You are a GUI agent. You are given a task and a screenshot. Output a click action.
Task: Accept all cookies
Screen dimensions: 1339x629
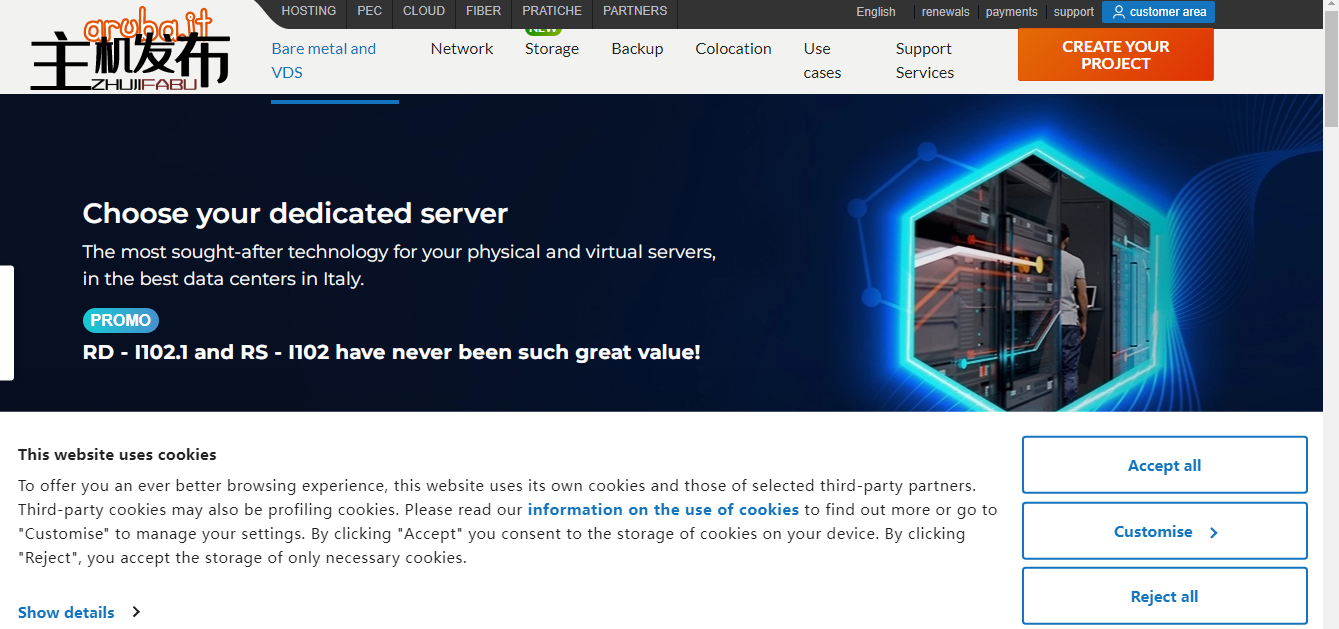[x=1164, y=465]
